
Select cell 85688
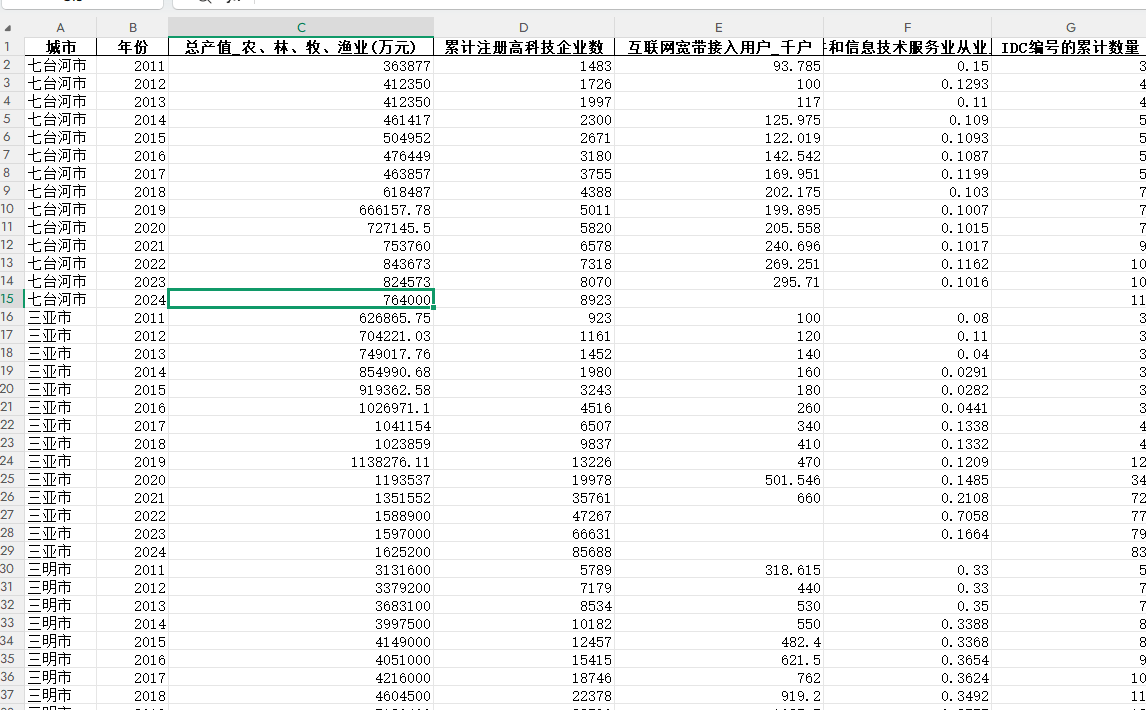(523, 551)
